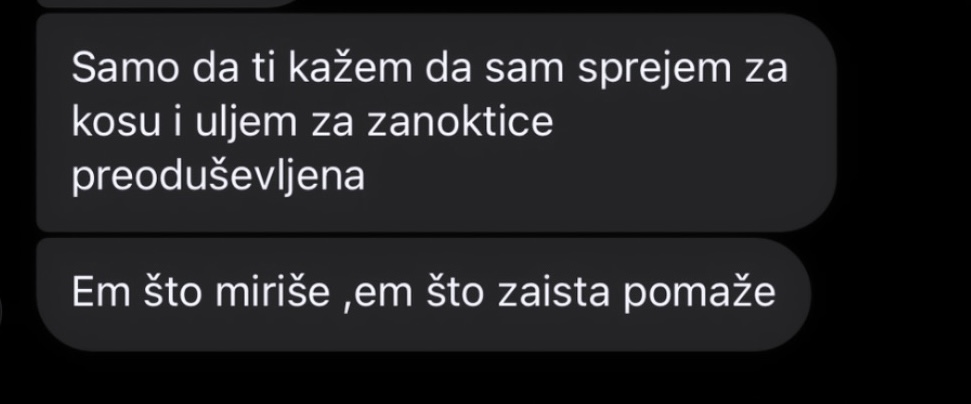Image resolution: width=971 pixels, height=404 pixels.
Task: Click the partially visible bubble at the top
Action: [x=167, y=3]
